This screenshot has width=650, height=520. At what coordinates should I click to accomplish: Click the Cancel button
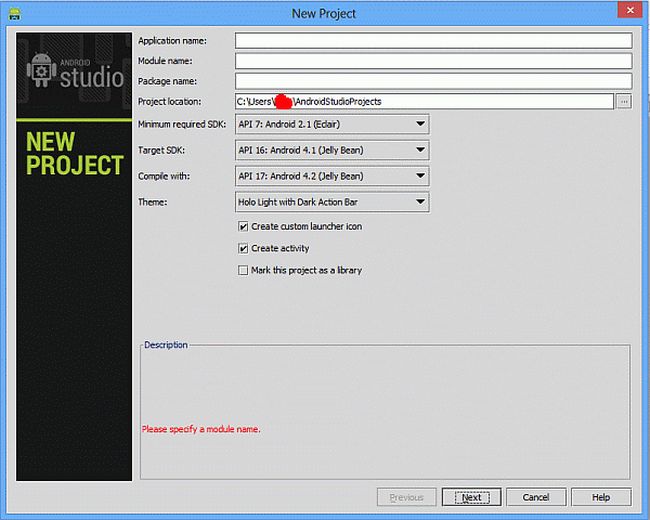click(x=536, y=497)
